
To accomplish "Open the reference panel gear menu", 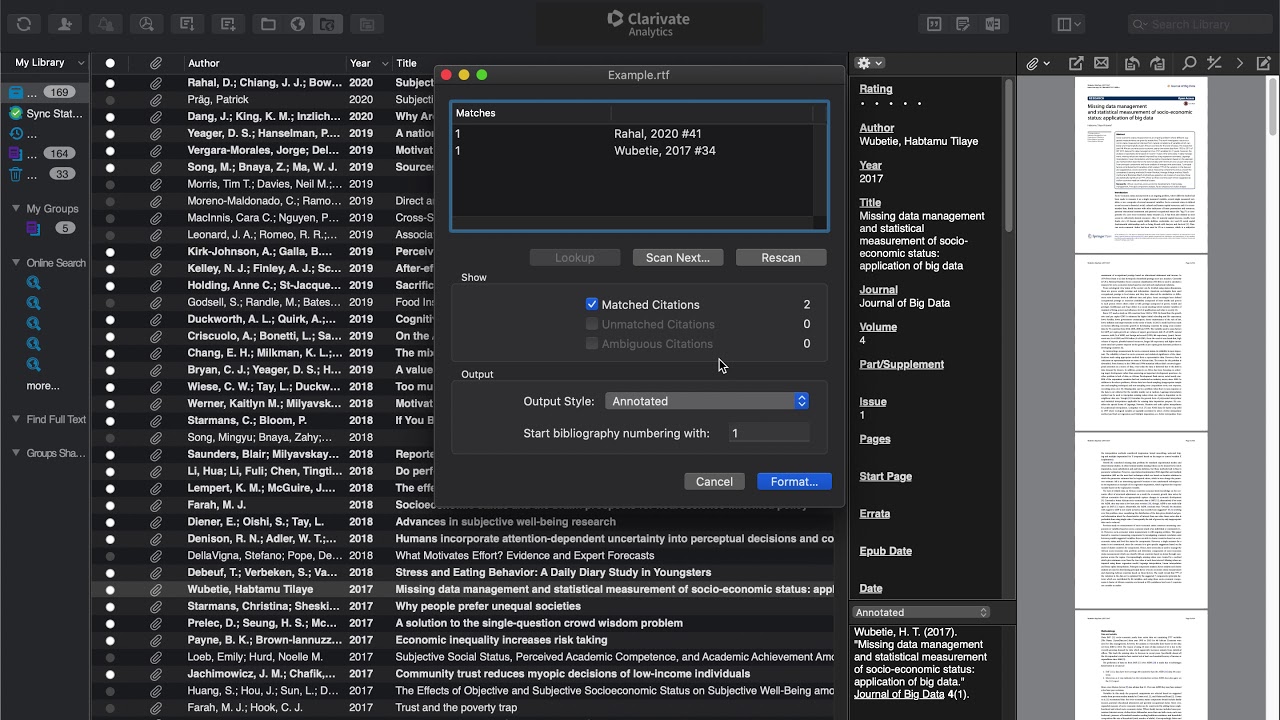I will pyautogui.click(x=871, y=63).
